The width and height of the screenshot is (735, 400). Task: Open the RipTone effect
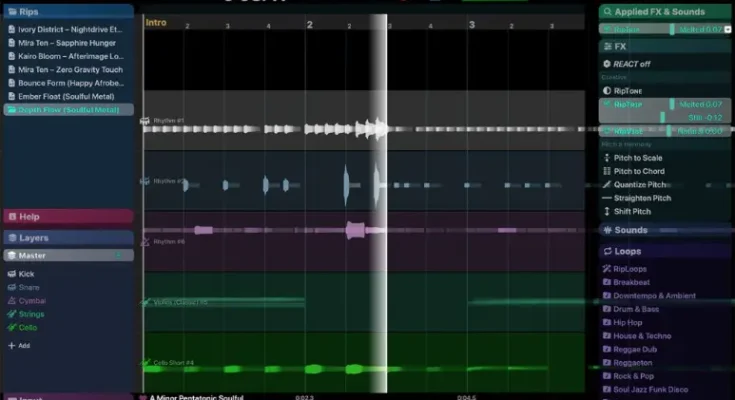pyautogui.click(x=628, y=89)
